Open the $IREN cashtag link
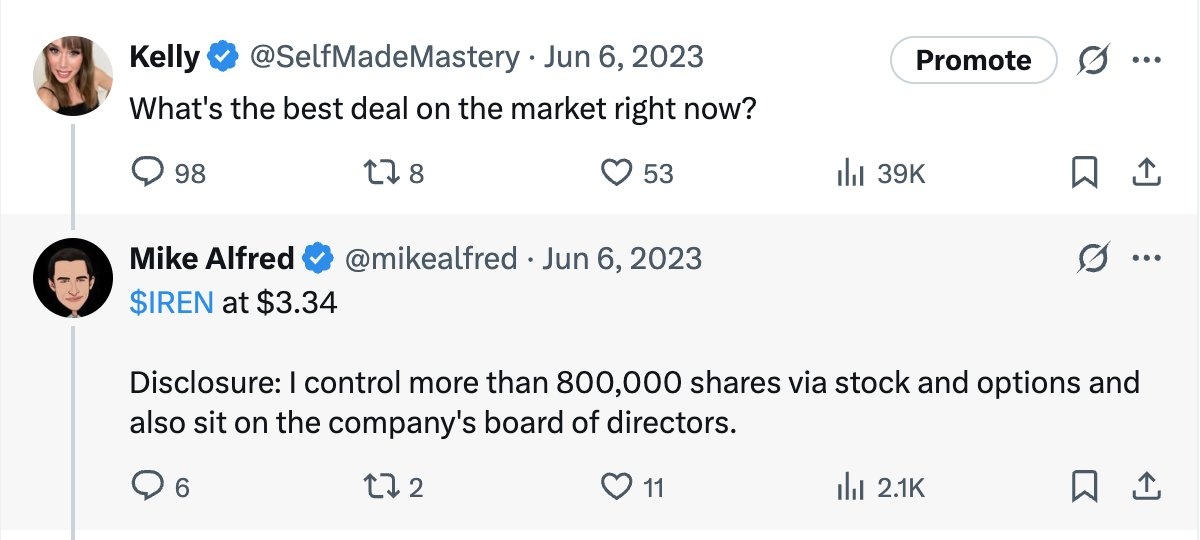The height and width of the screenshot is (540, 1200). click(171, 302)
